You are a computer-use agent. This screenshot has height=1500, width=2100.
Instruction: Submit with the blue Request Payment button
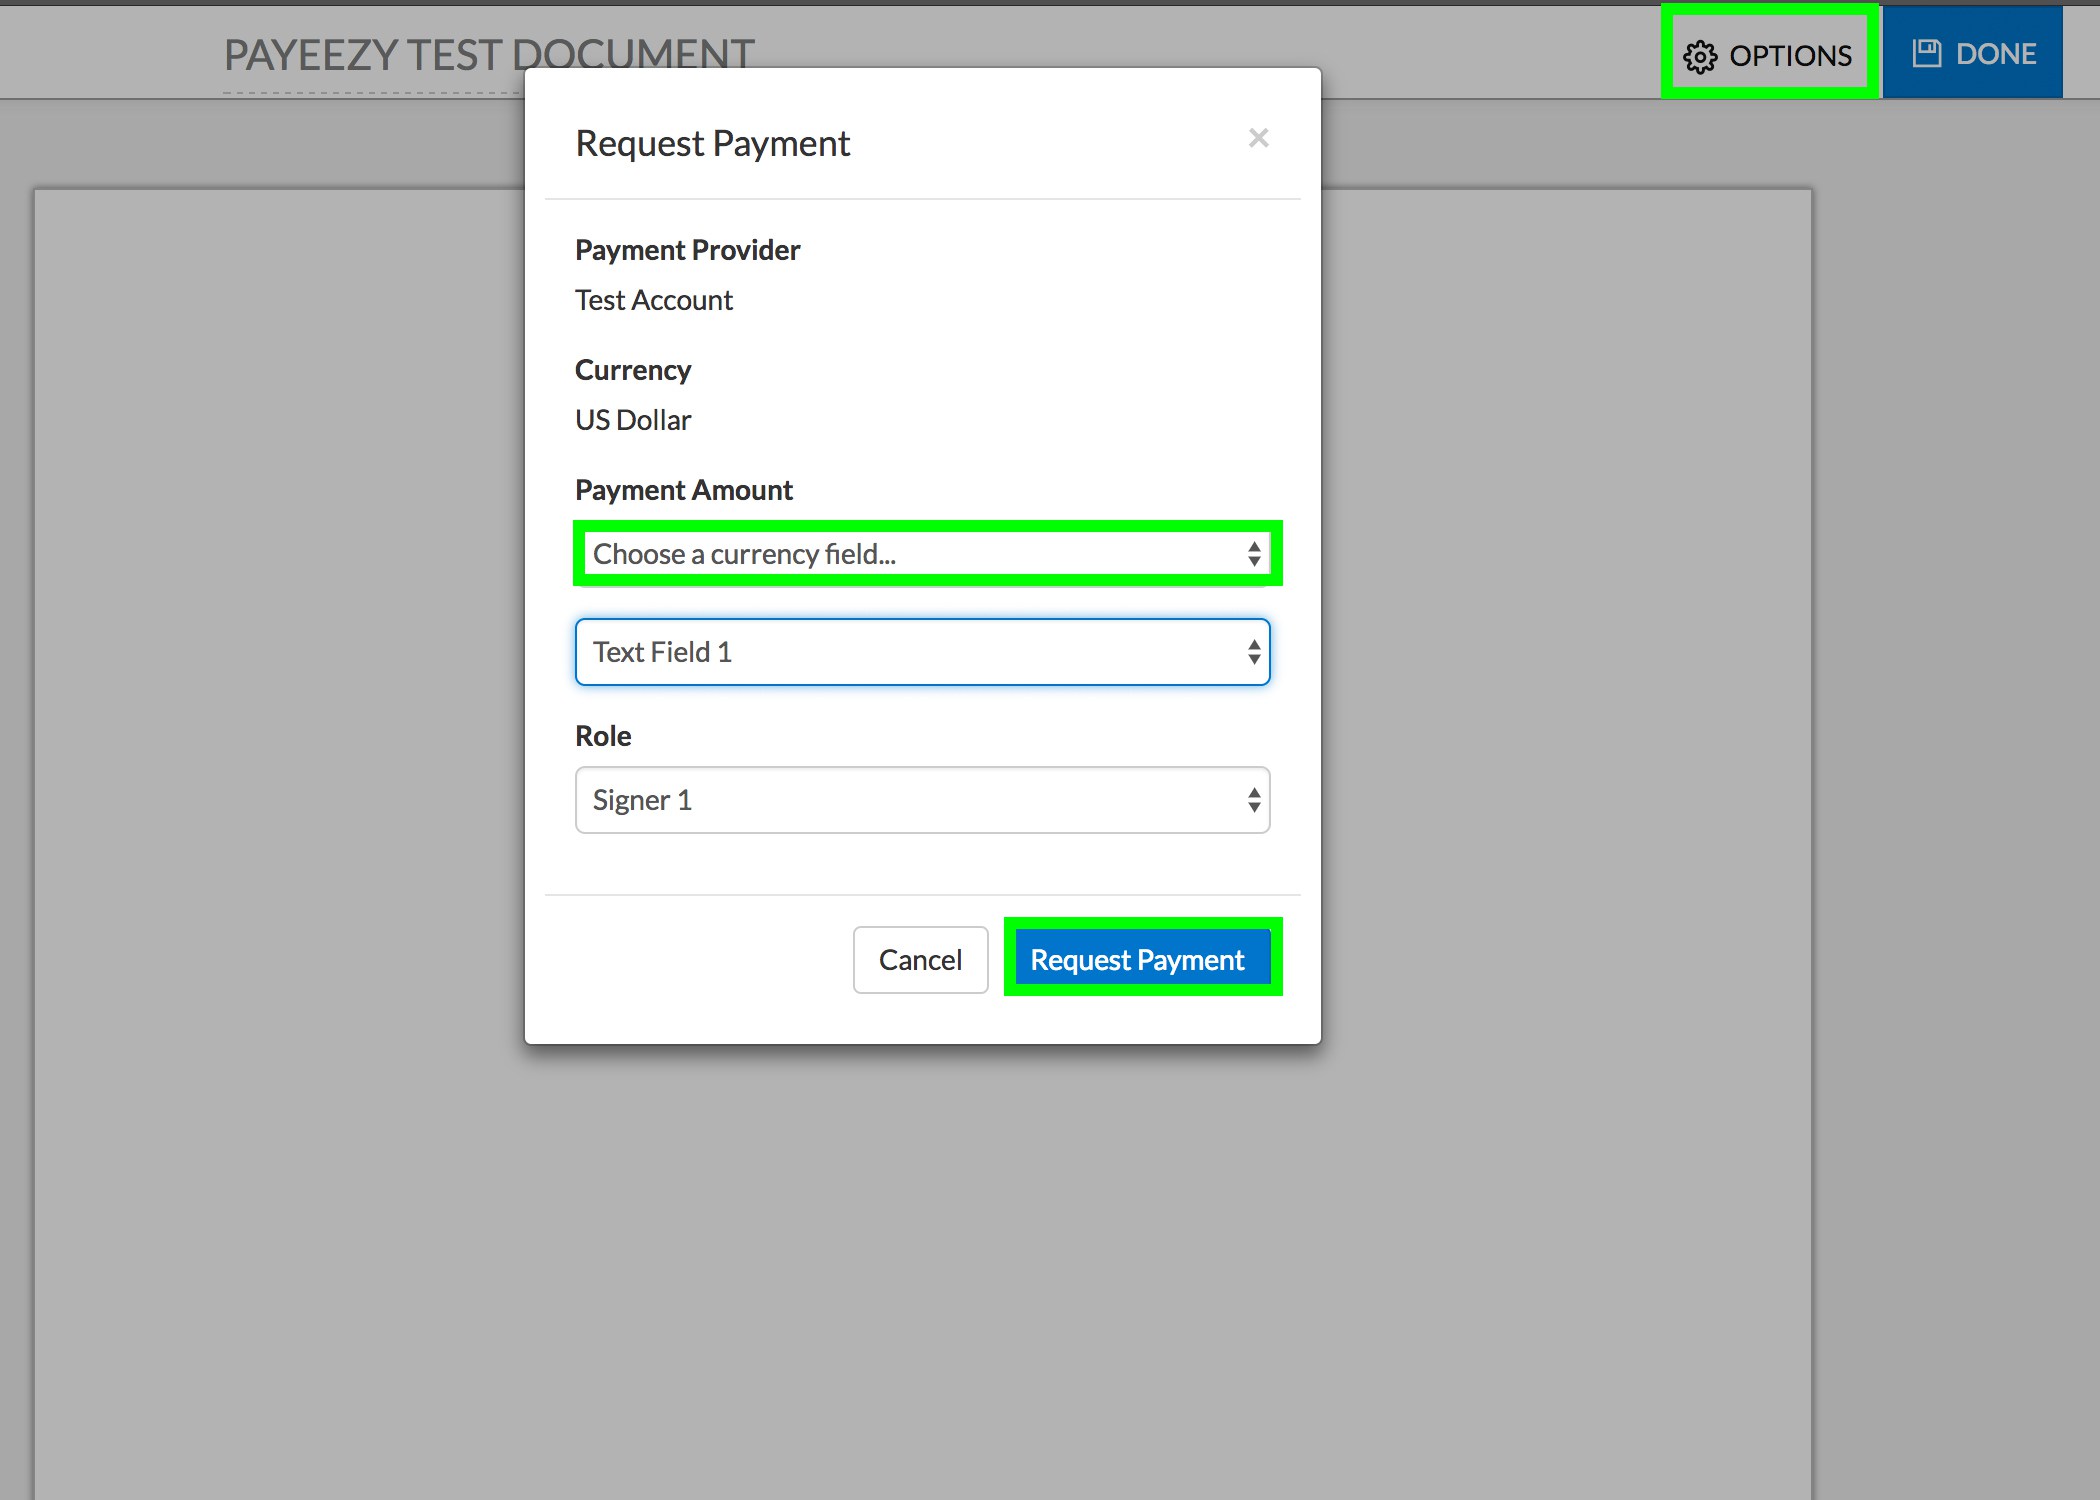1138,960
